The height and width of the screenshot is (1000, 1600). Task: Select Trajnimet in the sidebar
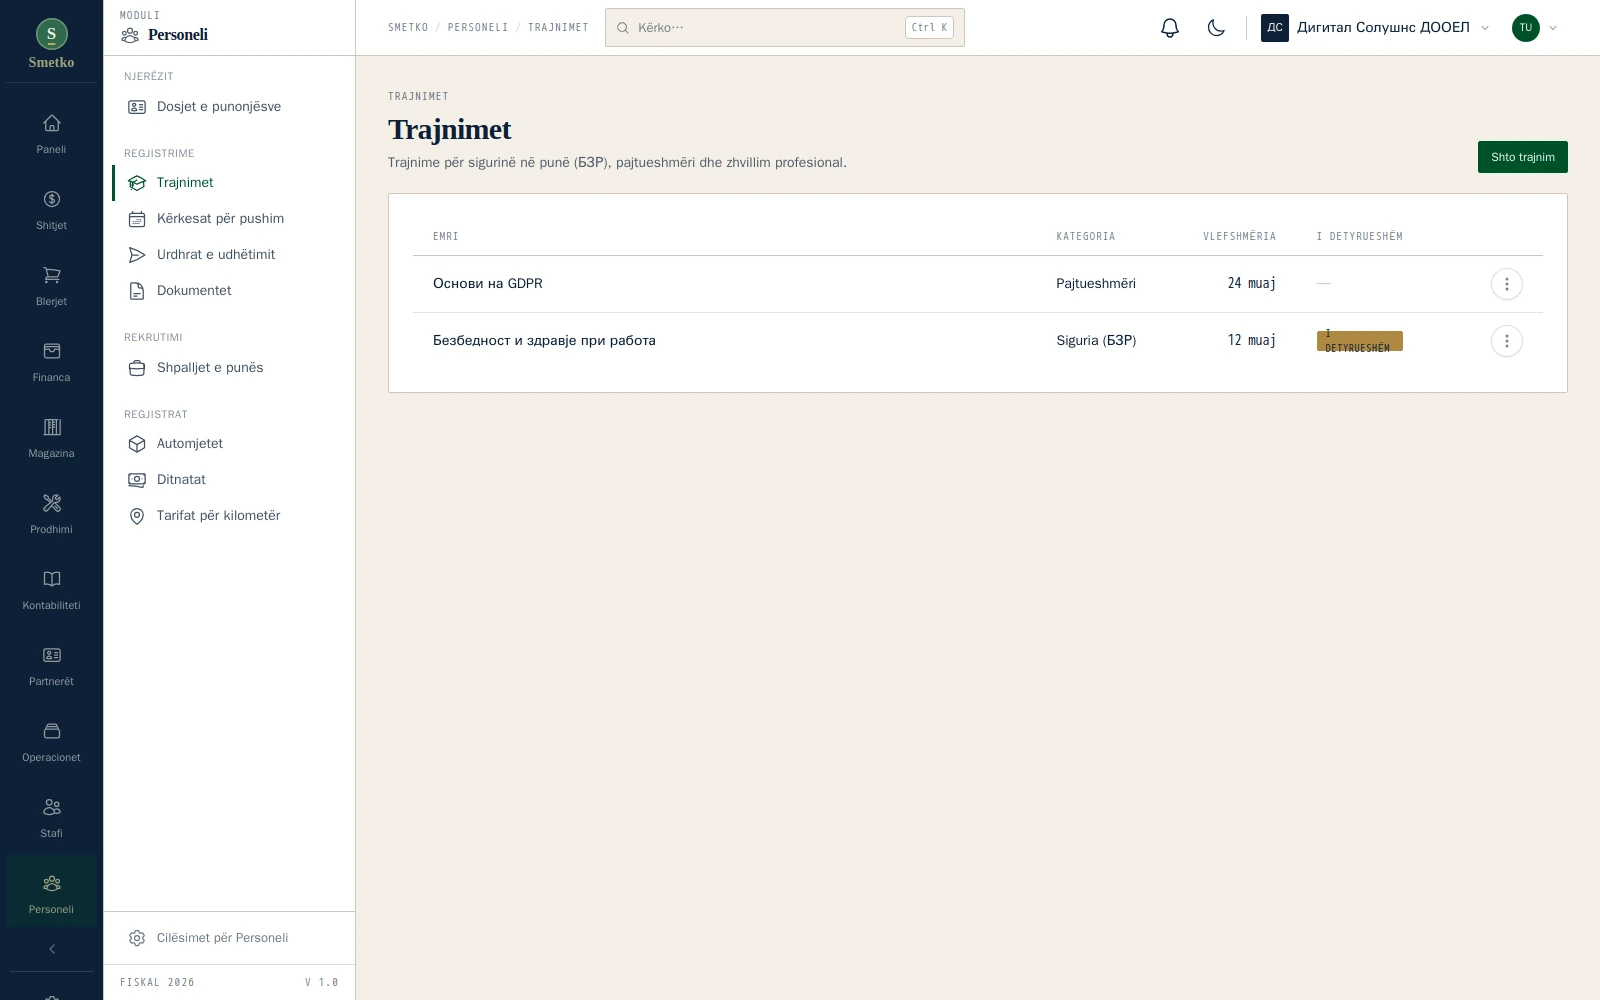[x=229, y=183]
